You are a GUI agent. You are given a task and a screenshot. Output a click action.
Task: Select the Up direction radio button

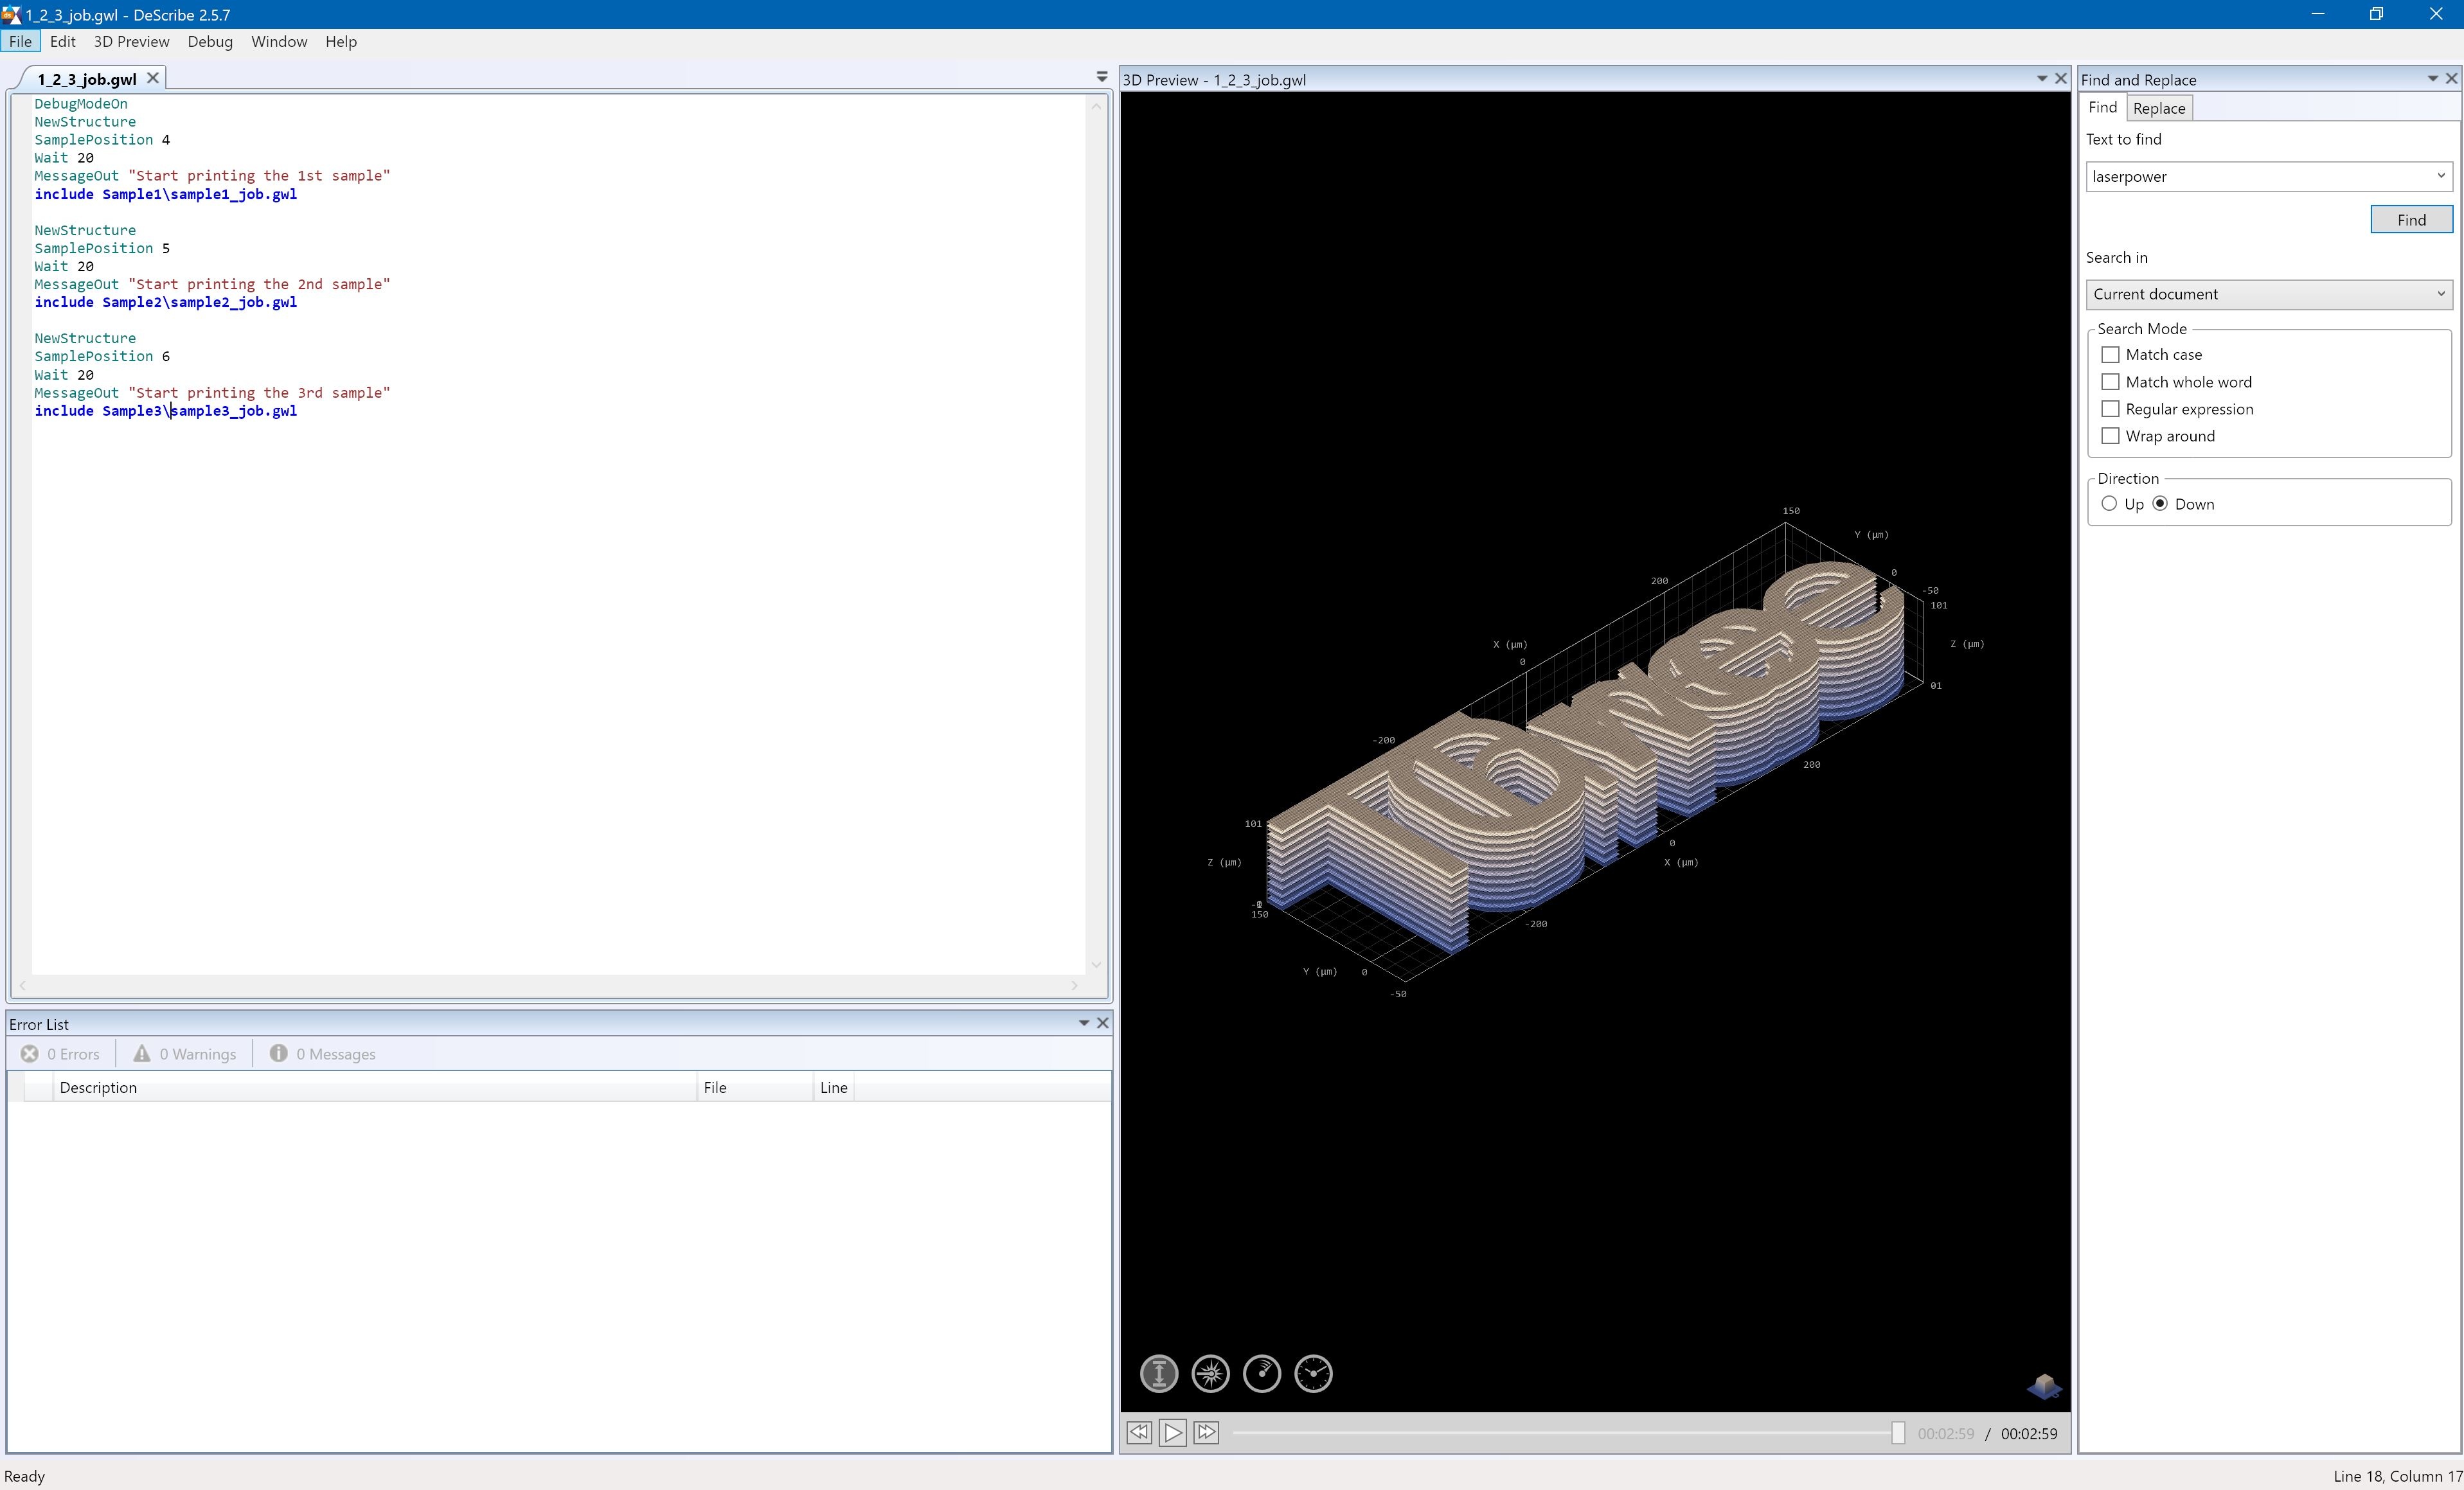click(2109, 504)
